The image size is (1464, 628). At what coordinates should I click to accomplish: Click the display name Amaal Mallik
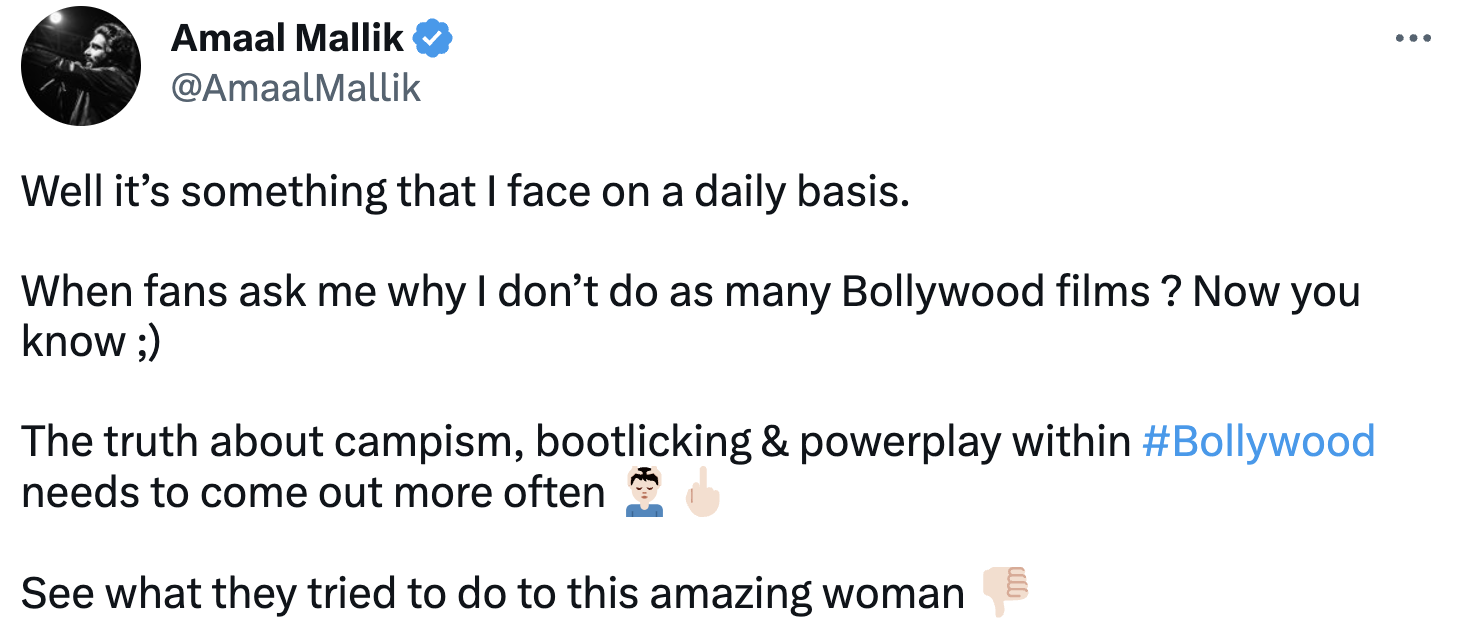pos(290,37)
